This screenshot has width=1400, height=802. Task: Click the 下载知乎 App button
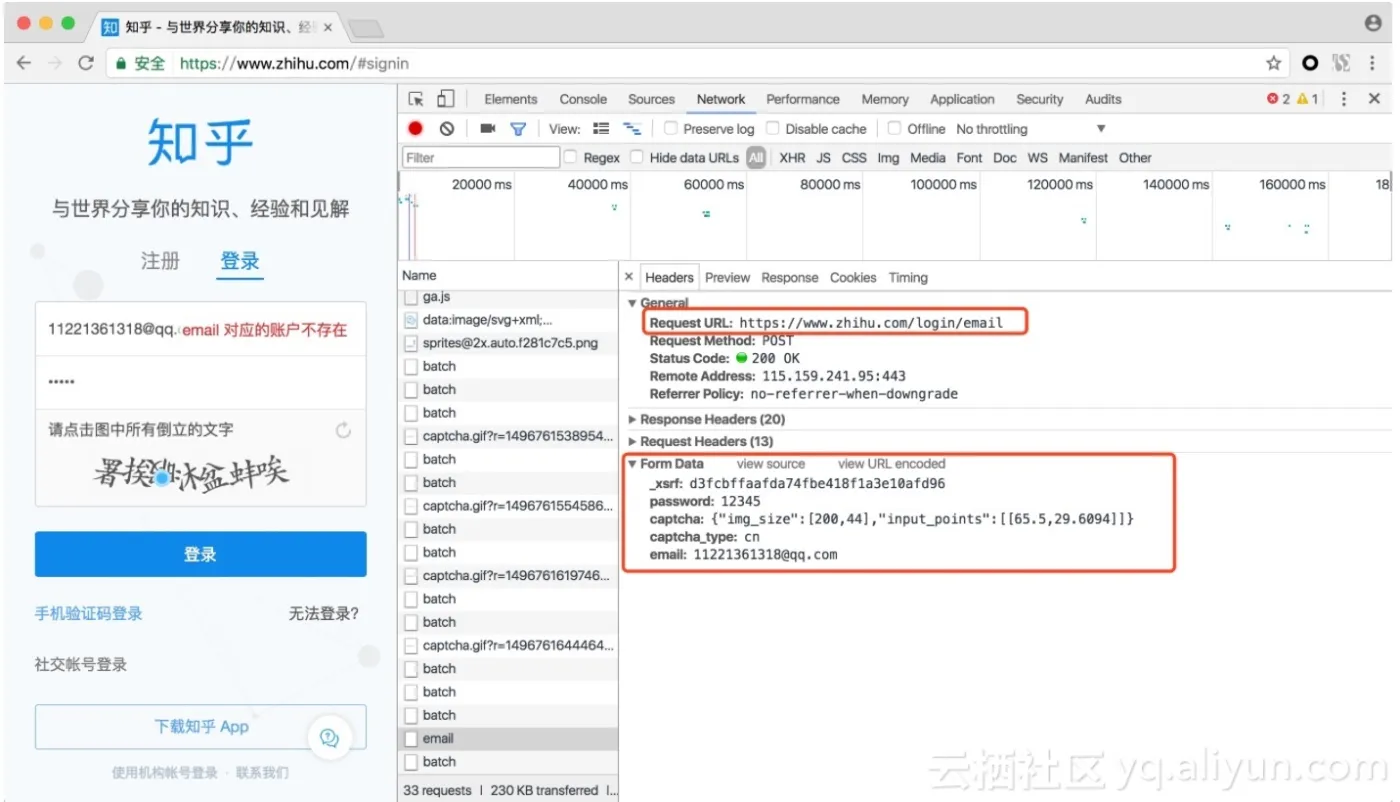coord(200,726)
